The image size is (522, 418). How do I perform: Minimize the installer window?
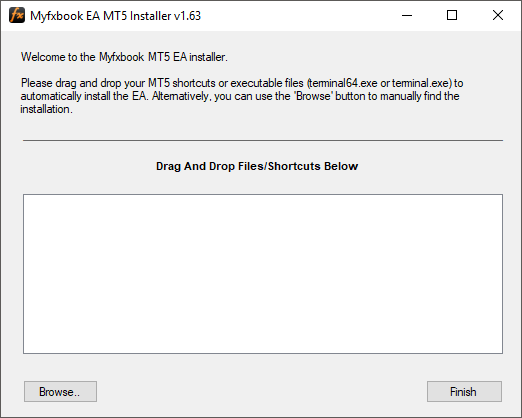[x=407, y=15]
